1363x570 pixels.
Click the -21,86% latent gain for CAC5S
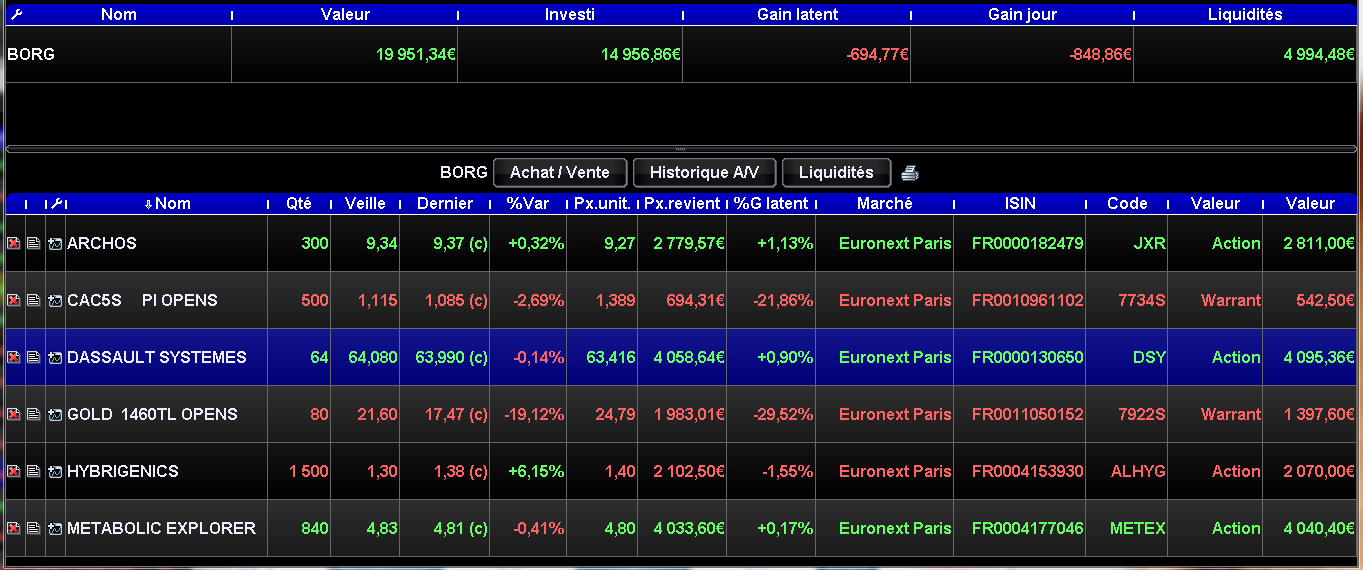(x=782, y=300)
